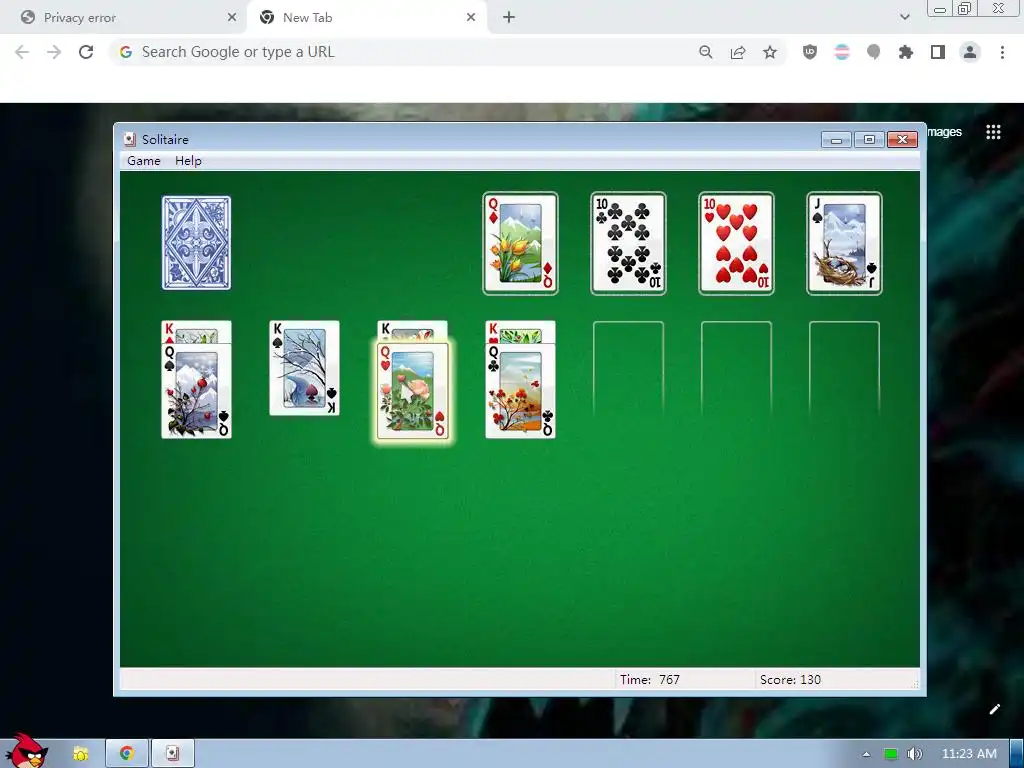Pick the highlighted Queen of Hearts card

[413, 391]
